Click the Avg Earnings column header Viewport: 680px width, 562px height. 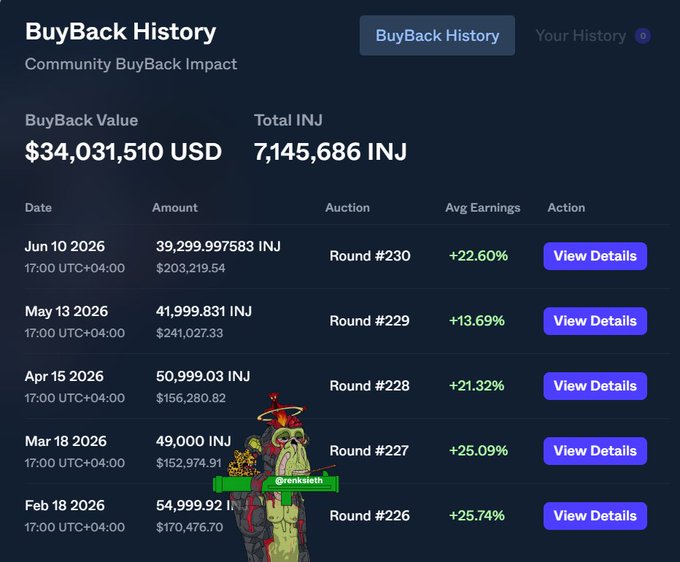click(483, 208)
